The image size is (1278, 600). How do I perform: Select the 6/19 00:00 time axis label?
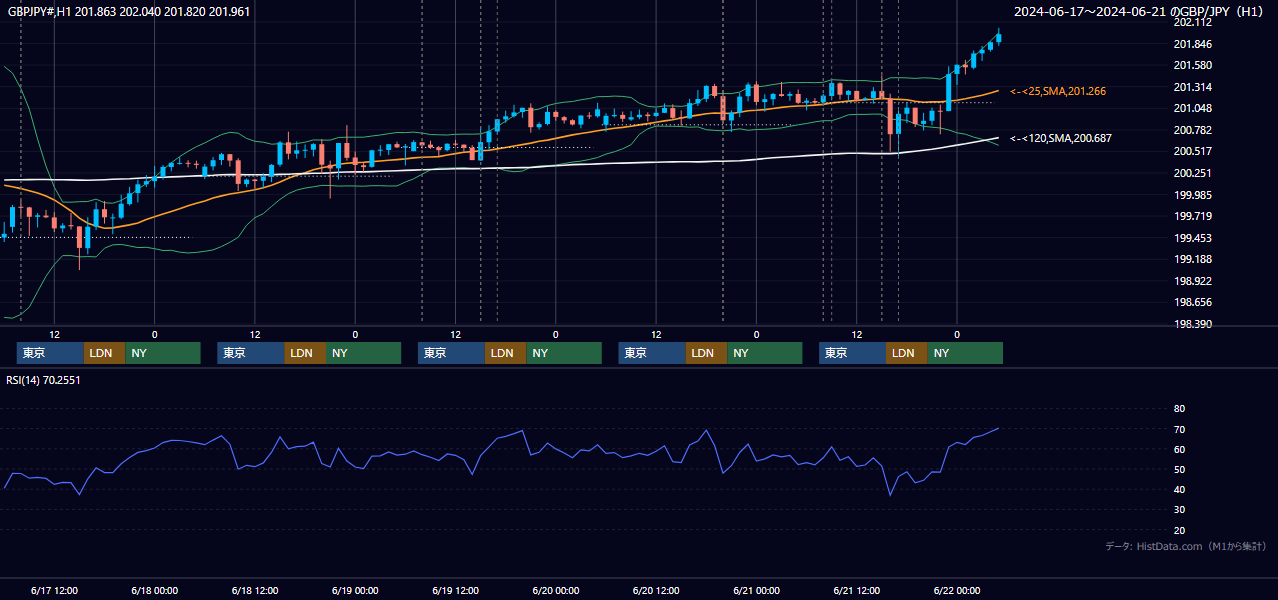355,590
